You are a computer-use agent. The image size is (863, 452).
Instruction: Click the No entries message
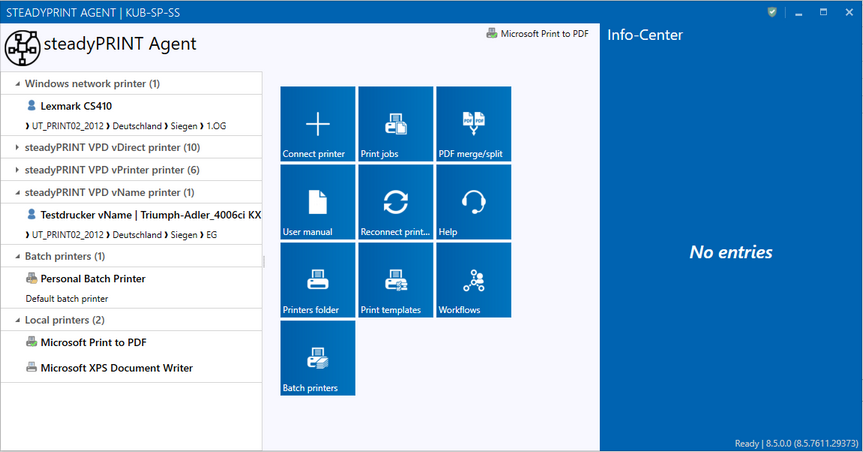[x=731, y=252]
